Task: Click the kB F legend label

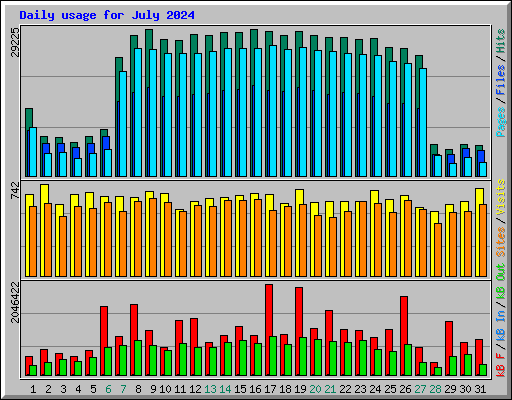Action: tap(501, 364)
